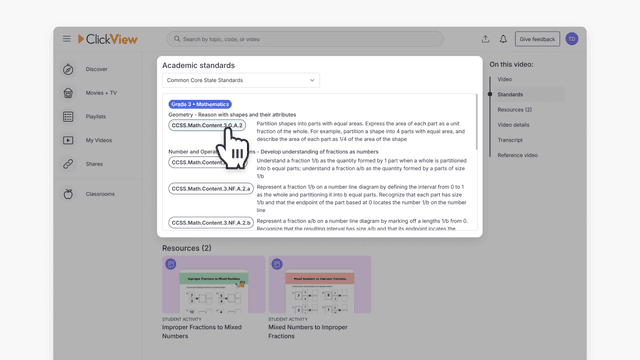The image size is (640, 360).
Task: Jump to Video details section link
Action: pos(513,125)
